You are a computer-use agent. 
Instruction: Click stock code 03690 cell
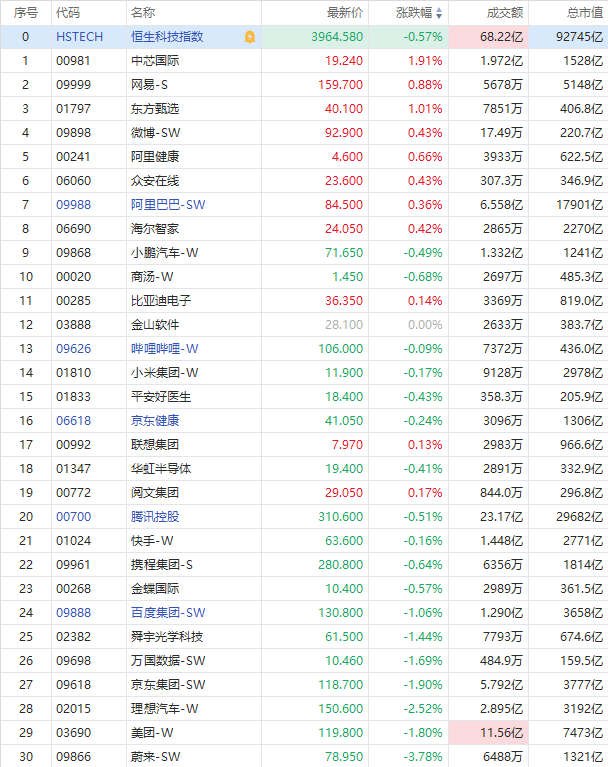[89, 732]
